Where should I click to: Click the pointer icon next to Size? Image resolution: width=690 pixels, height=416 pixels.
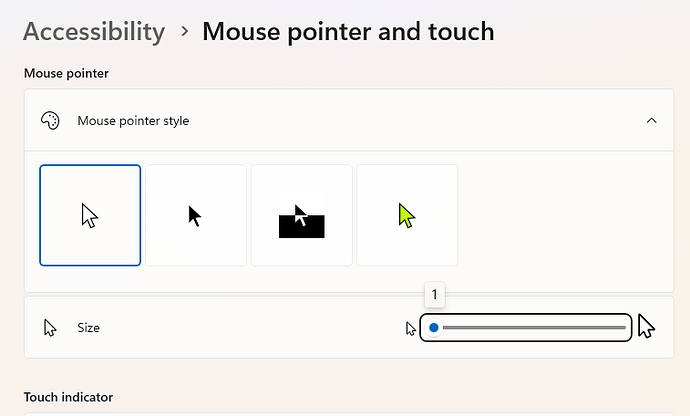[x=50, y=328]
